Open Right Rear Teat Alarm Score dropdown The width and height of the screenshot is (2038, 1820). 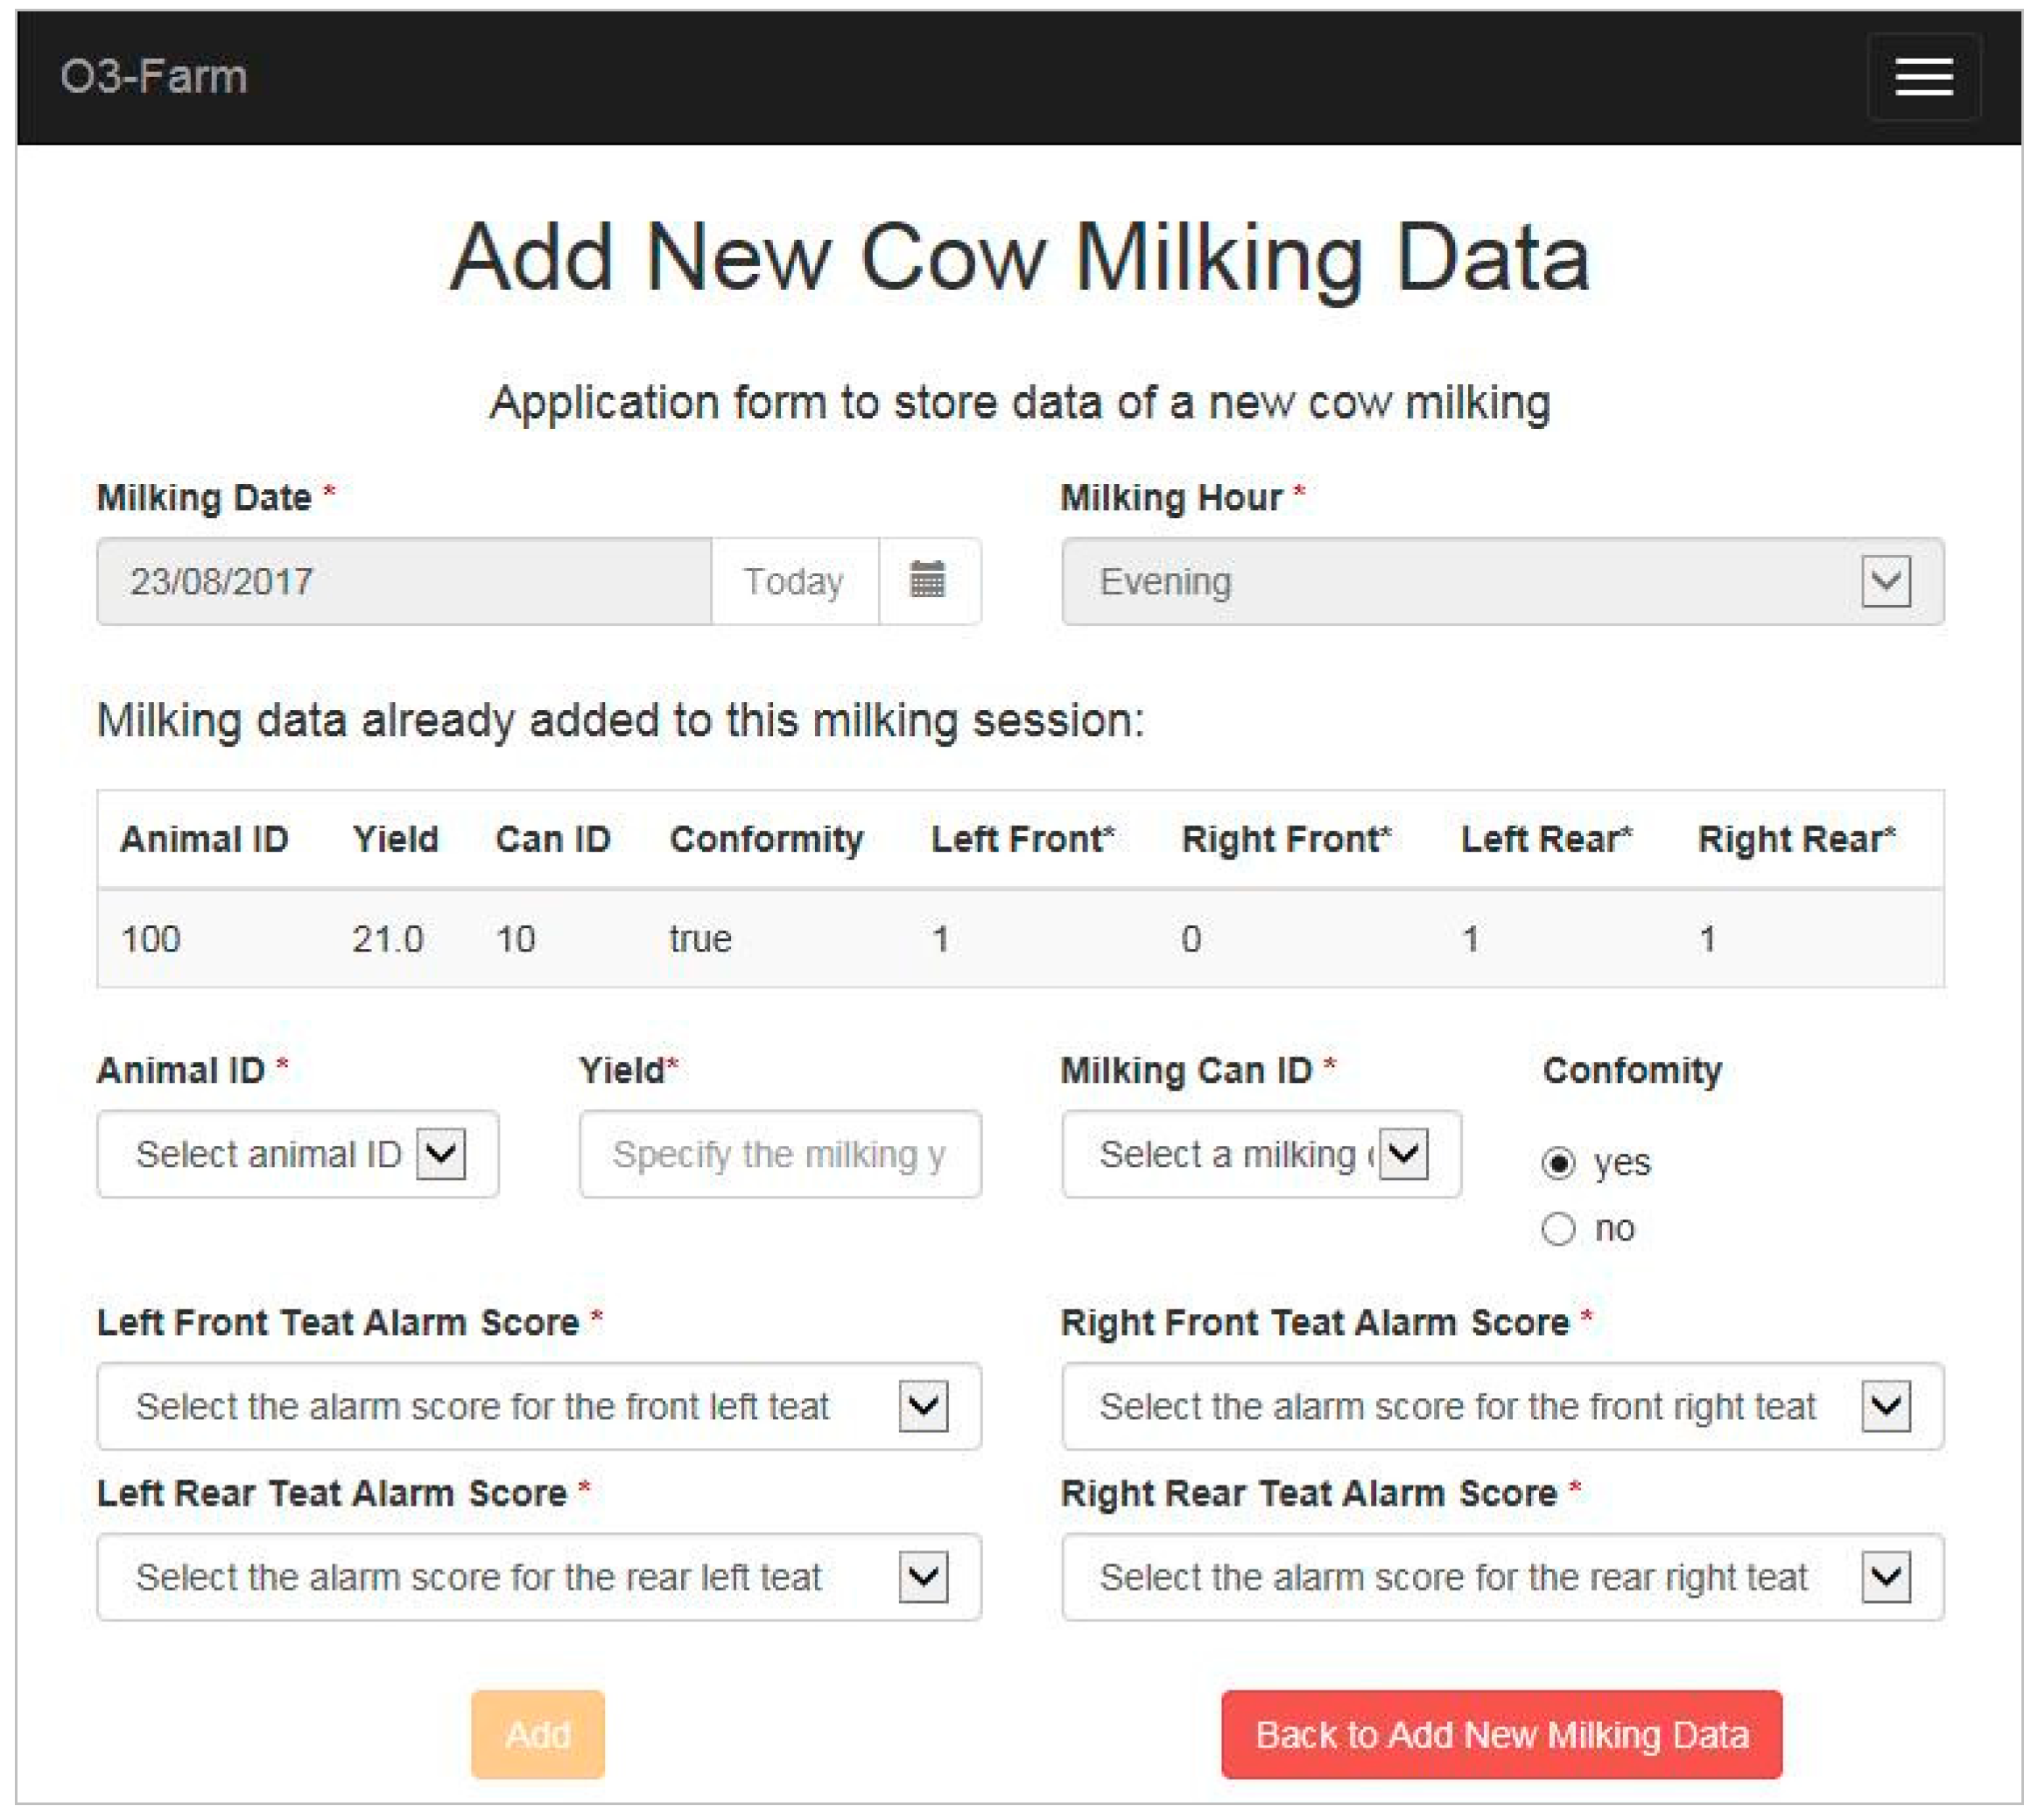click(x=1502, y=1577)
